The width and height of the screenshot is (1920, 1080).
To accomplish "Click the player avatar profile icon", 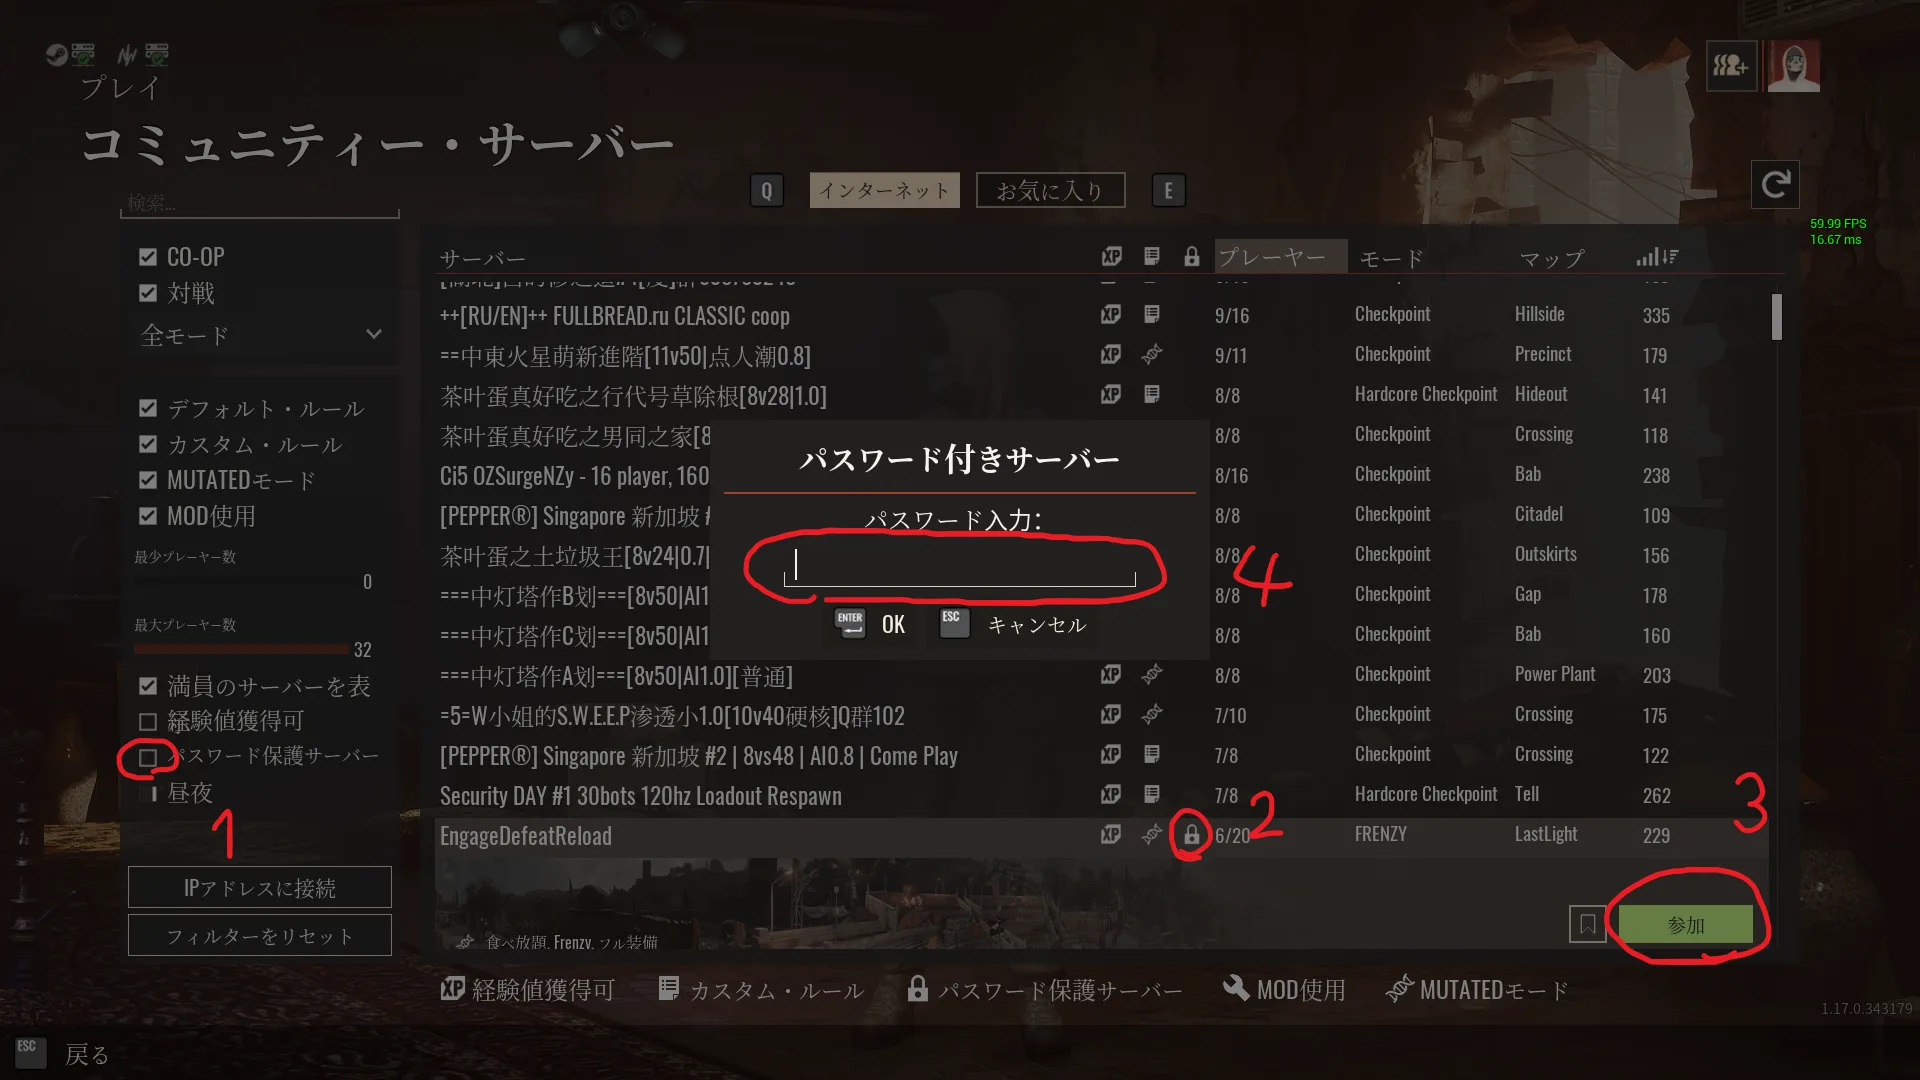I will (1793, 66).
